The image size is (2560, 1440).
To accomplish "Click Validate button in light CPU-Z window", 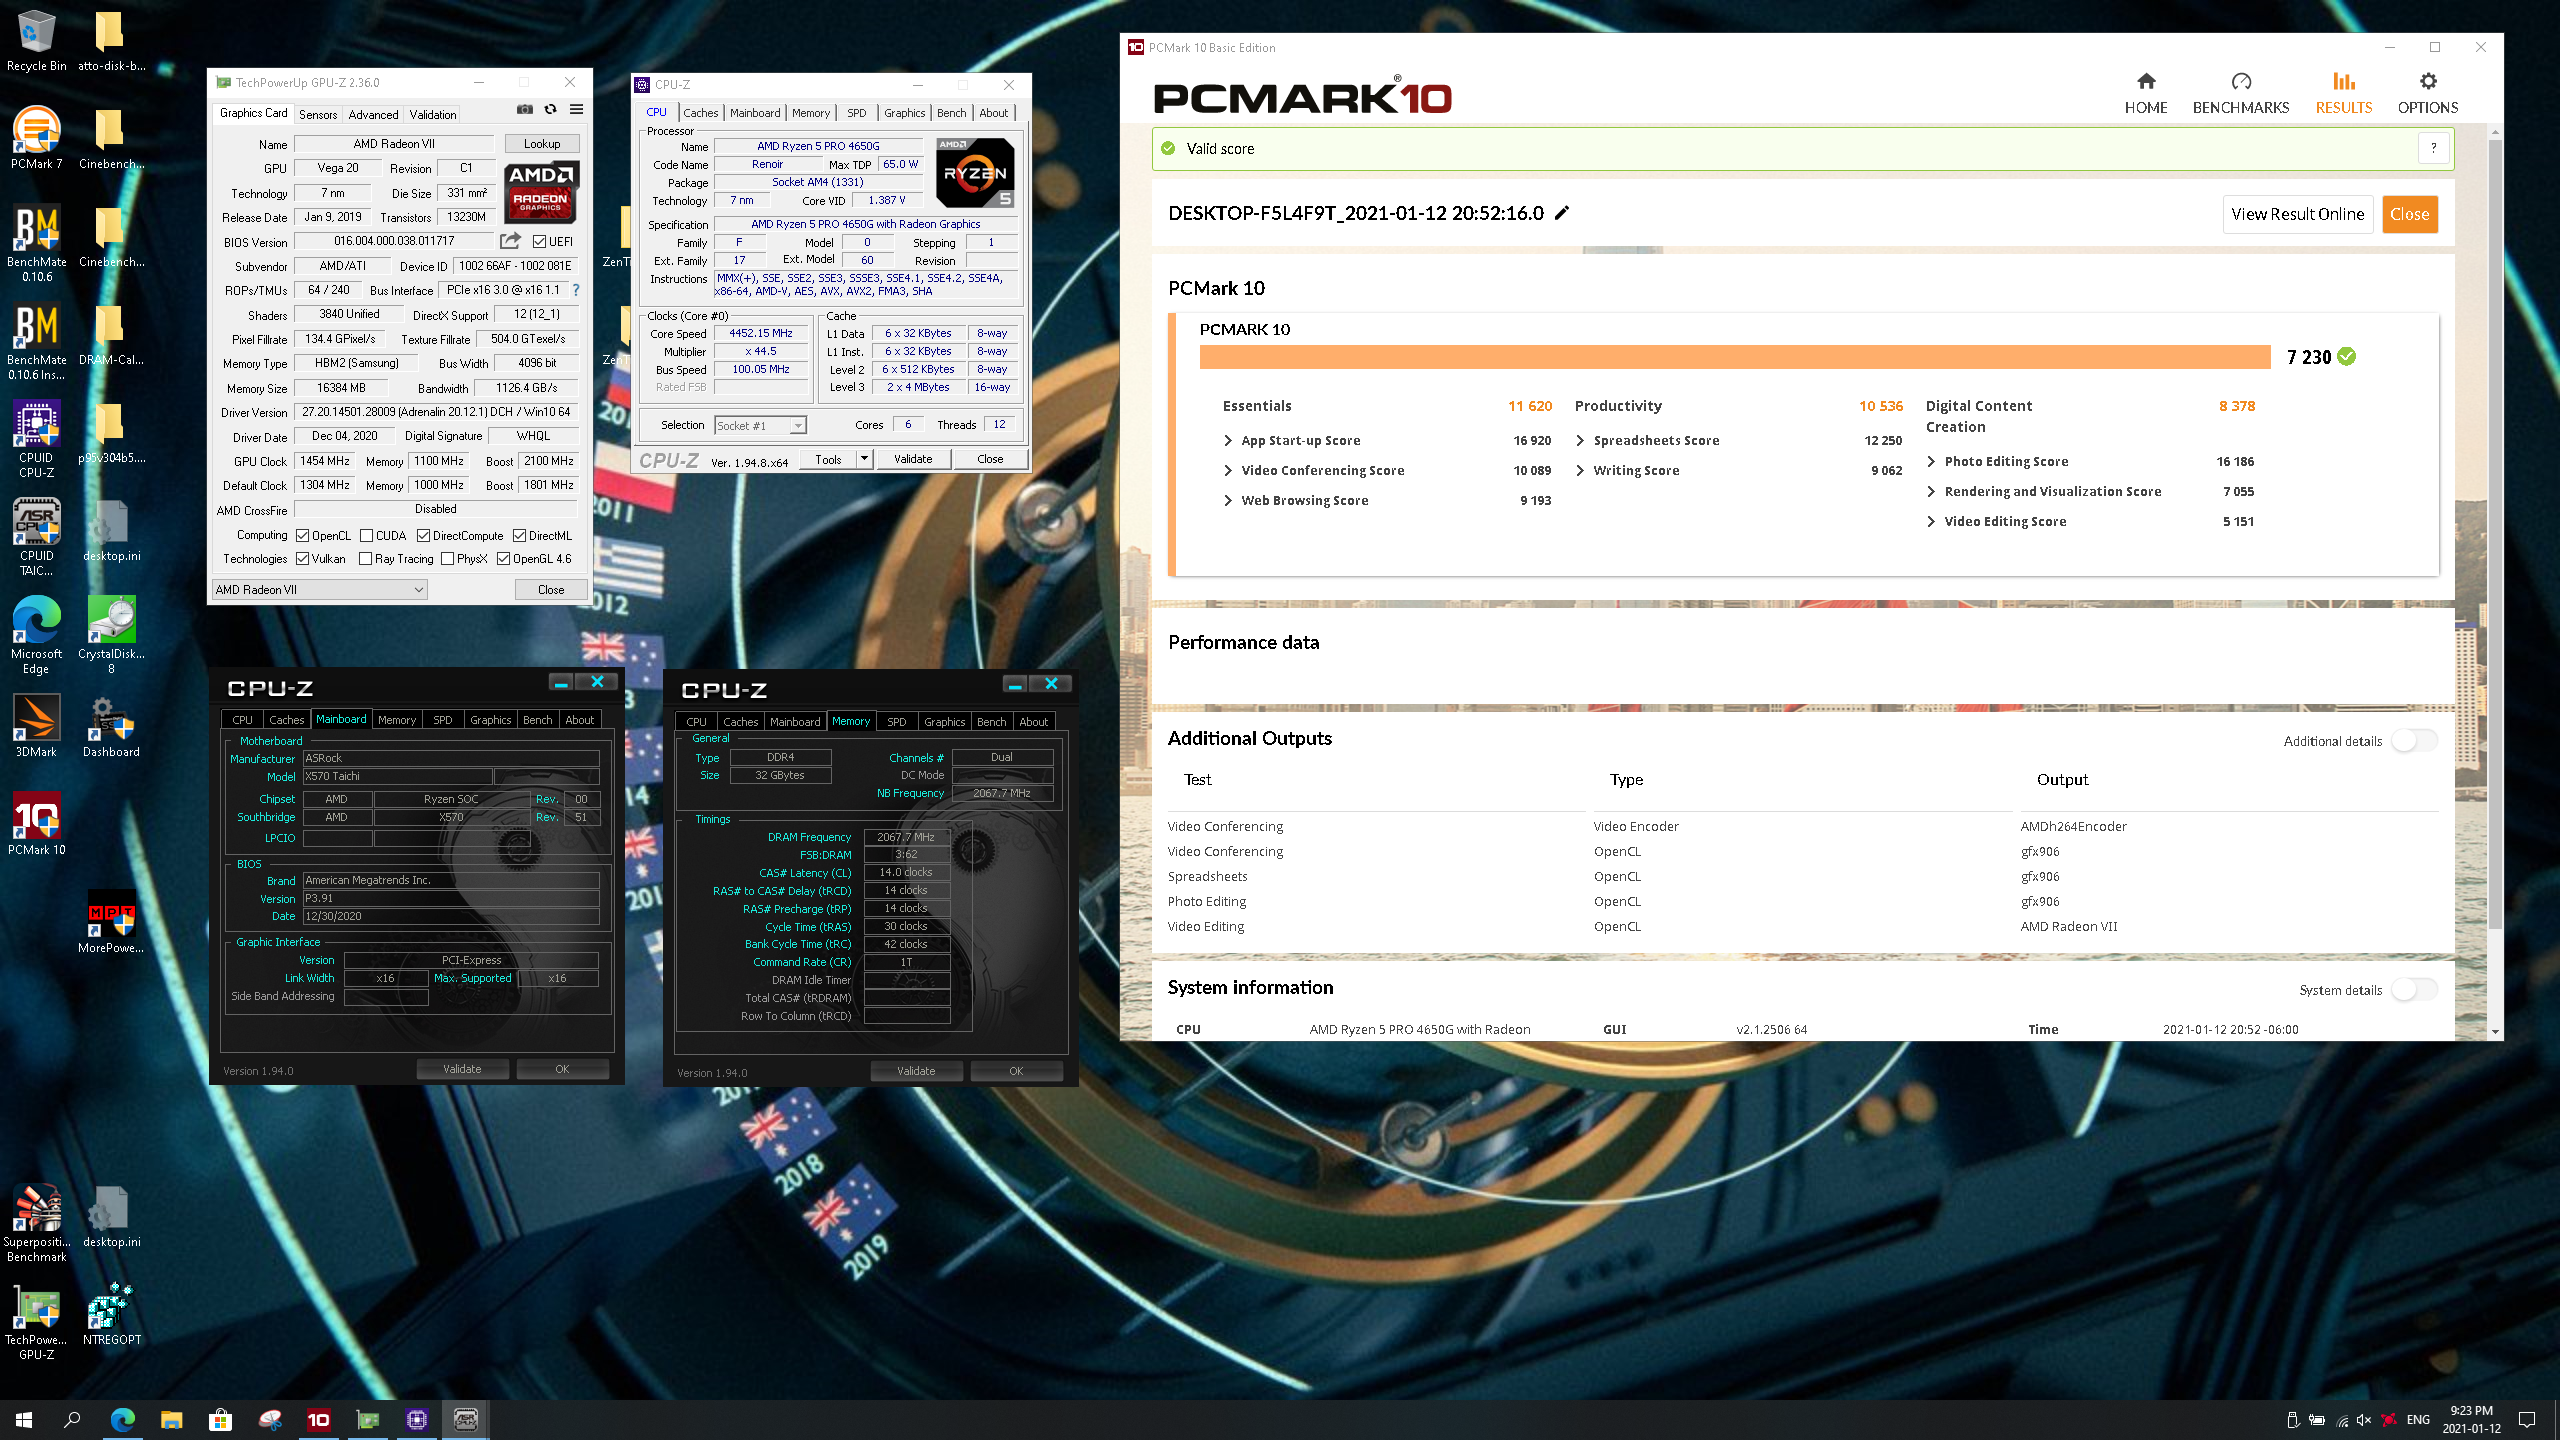I will coord(912,459).
